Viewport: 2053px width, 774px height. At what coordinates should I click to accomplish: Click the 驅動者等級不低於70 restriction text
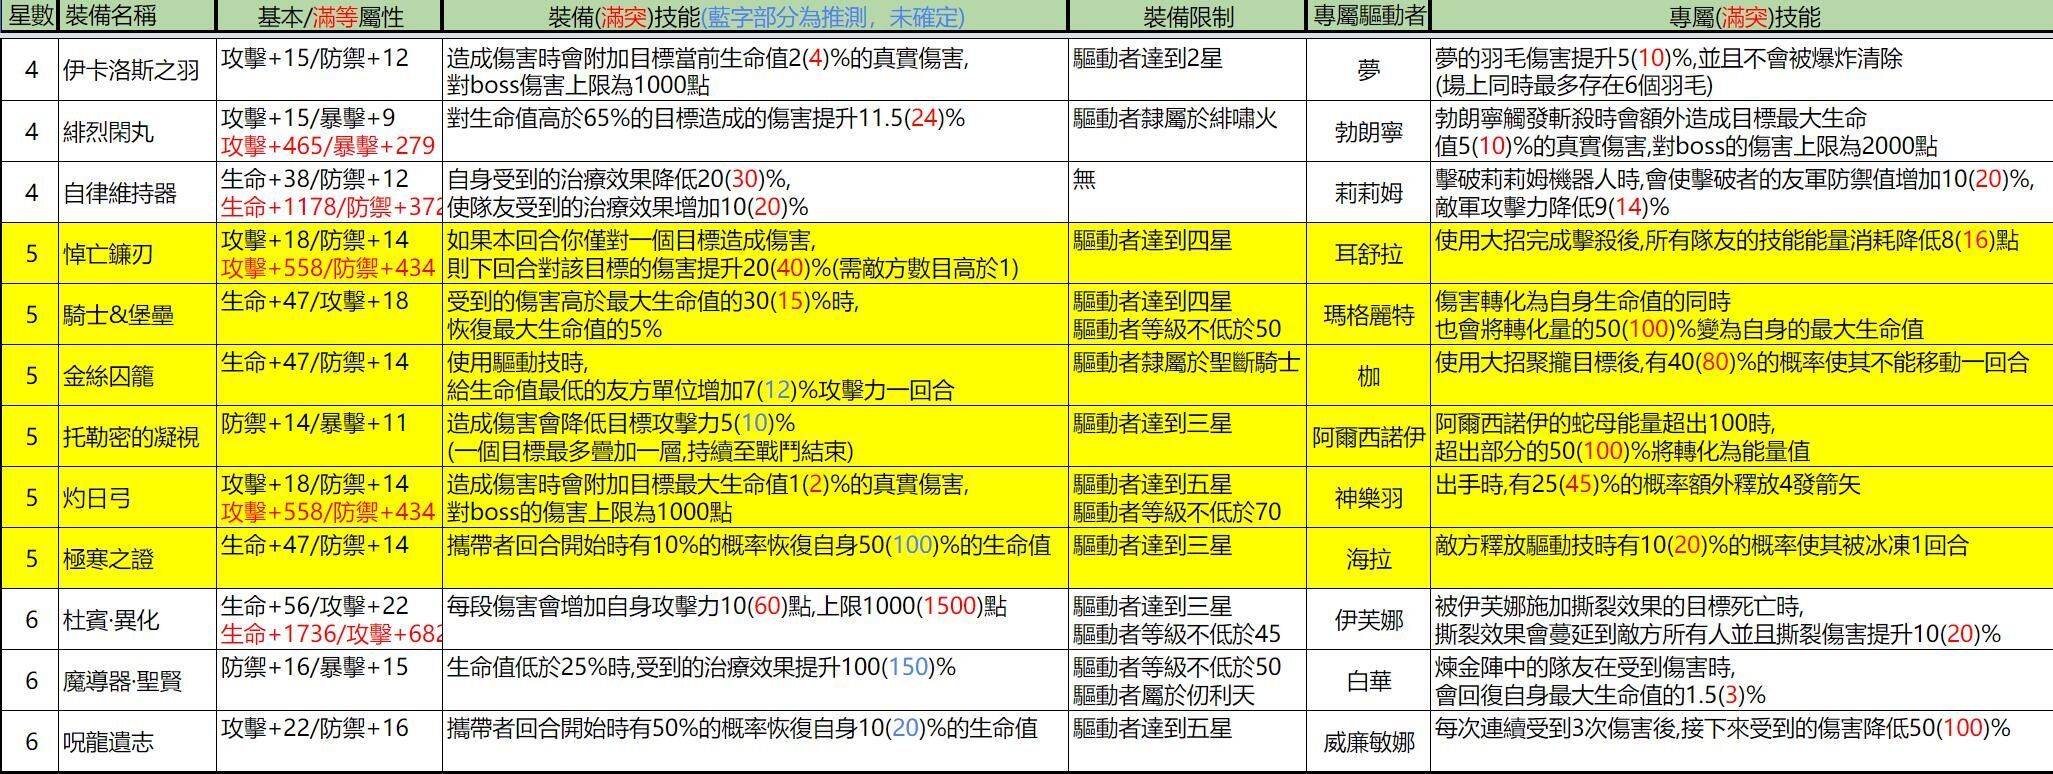[x=1177, y=512]
